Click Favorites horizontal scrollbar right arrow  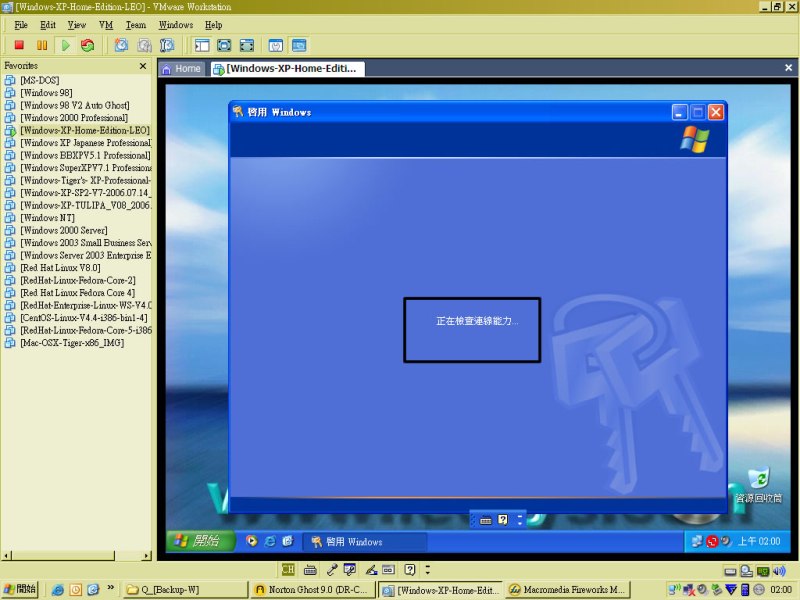pos(147,556)
